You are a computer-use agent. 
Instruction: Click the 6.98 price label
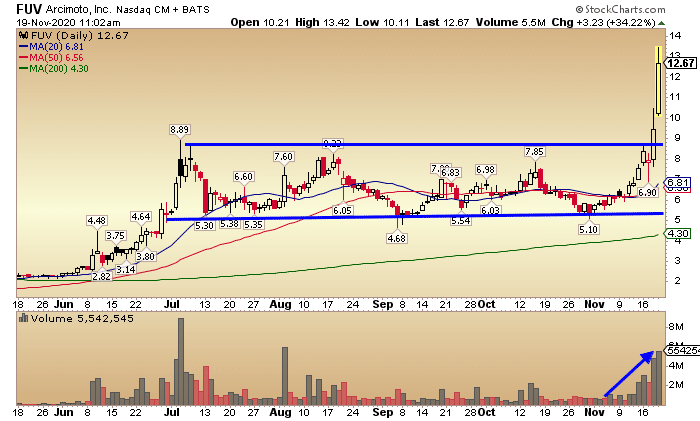click(x=485, y=169)
